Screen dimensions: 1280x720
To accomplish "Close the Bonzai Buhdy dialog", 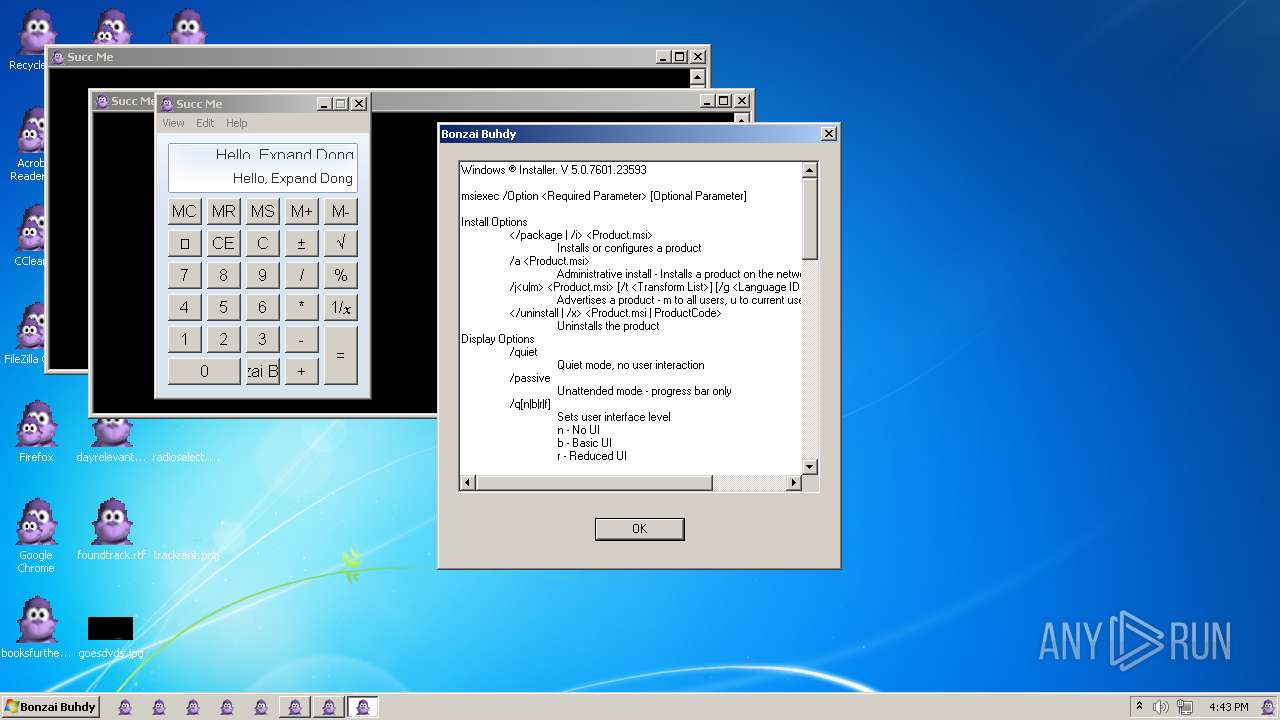I will 828,134.
